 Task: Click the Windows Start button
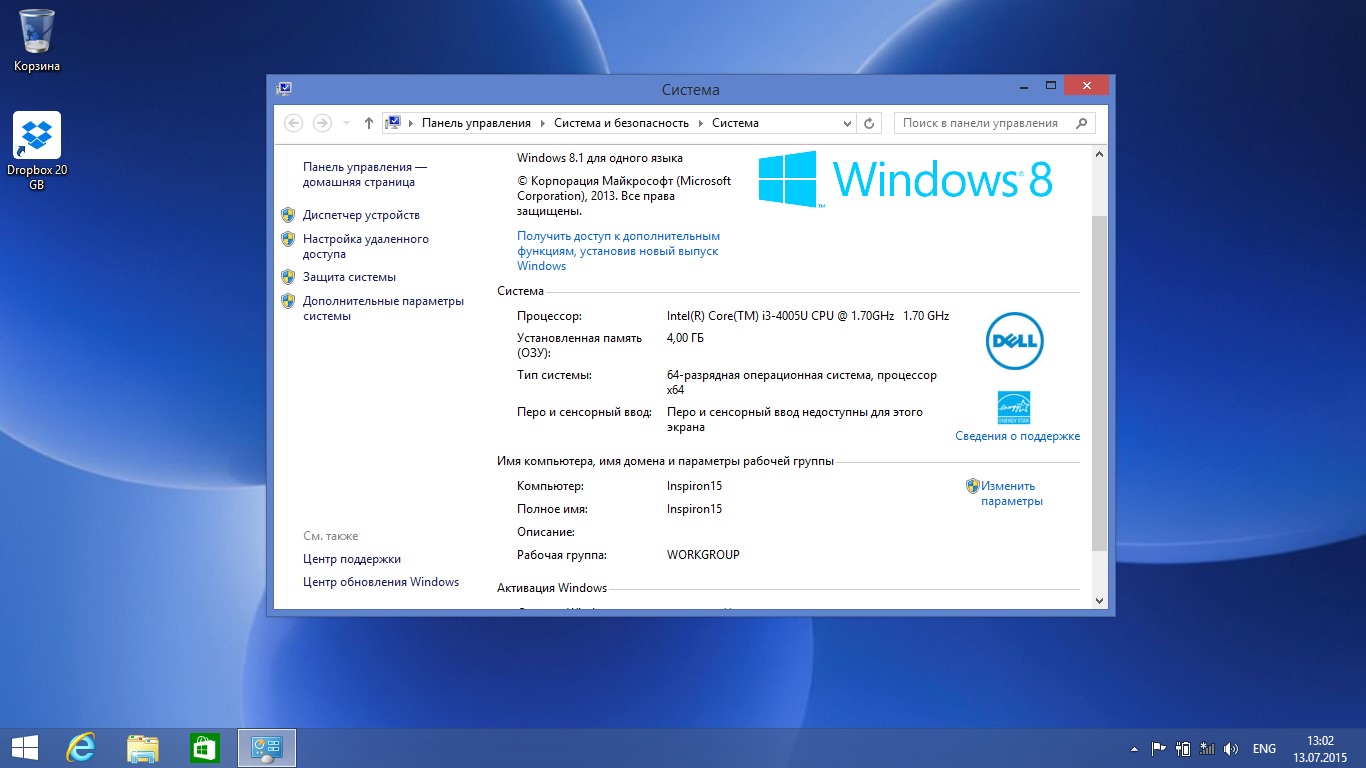25,748
